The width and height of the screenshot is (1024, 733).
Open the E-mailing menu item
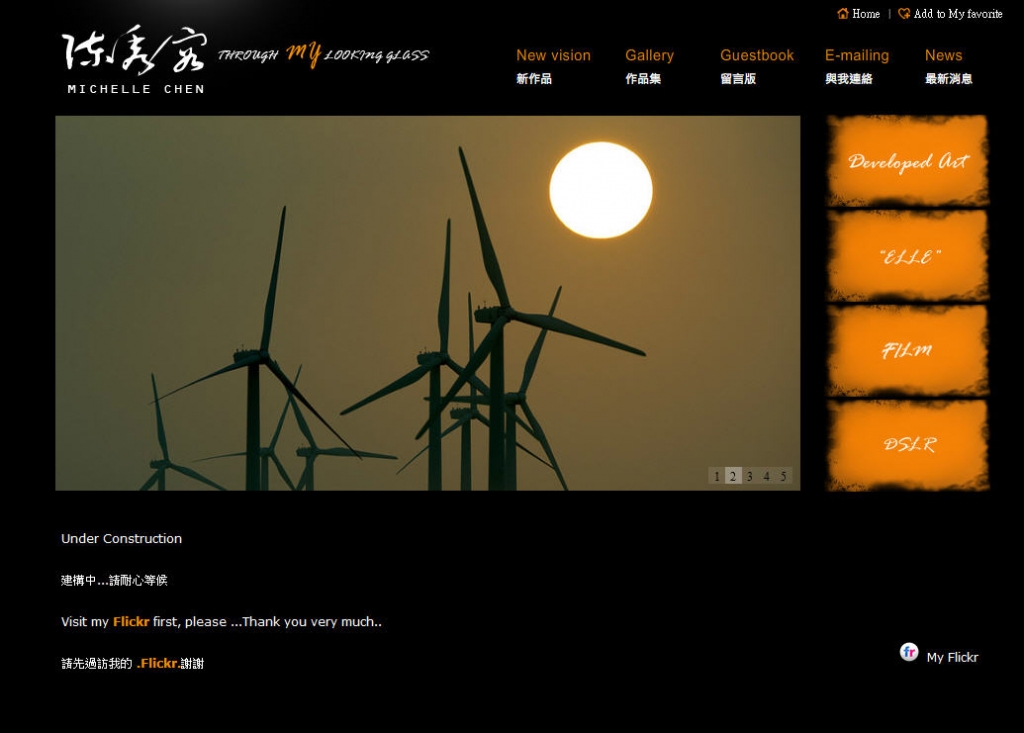[x=857, y=56]
